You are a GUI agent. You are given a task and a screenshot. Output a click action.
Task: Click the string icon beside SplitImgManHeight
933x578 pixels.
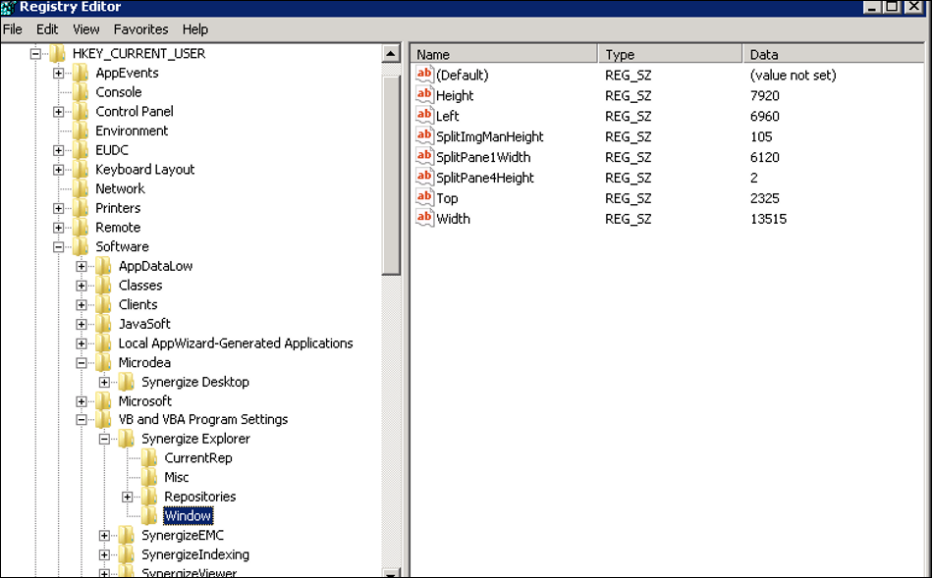(424, 136)
